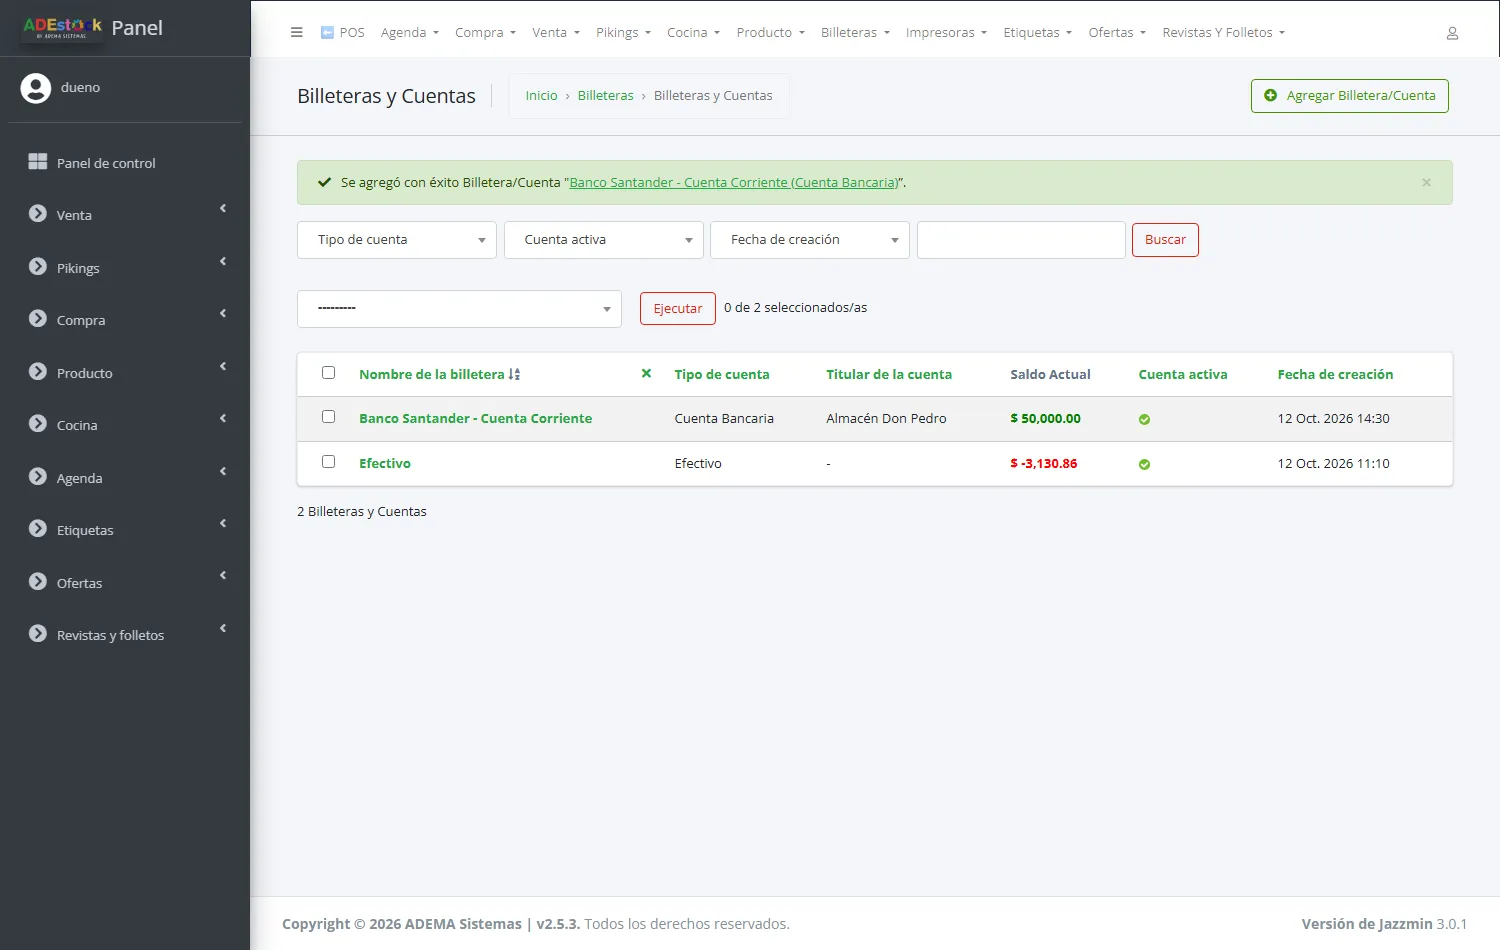Viewport: 1500px width, 950px height.
Task: Check the Banco Santander row checkbox
Action: pyautogui.click(x=328, y=417)
